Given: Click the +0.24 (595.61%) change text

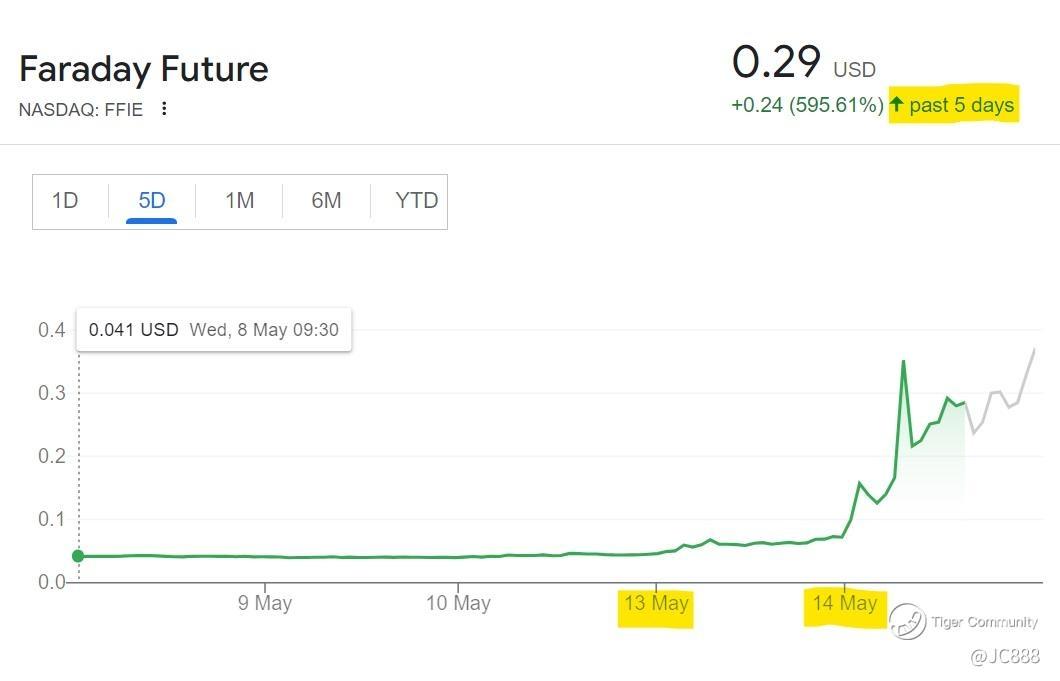Looking at the screenshot, I should (807, 105).
